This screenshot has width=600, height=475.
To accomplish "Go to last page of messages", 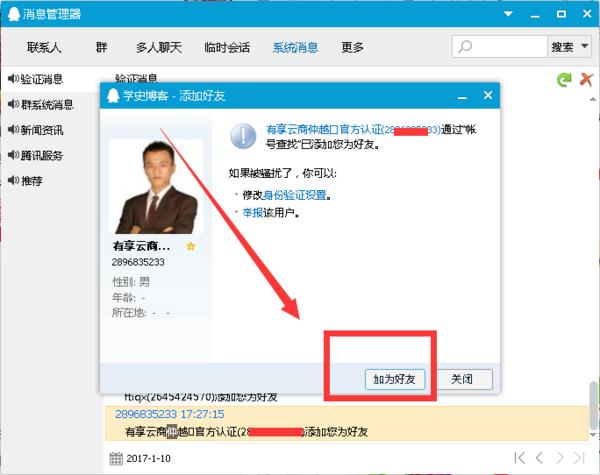I will tap(580, 458).
